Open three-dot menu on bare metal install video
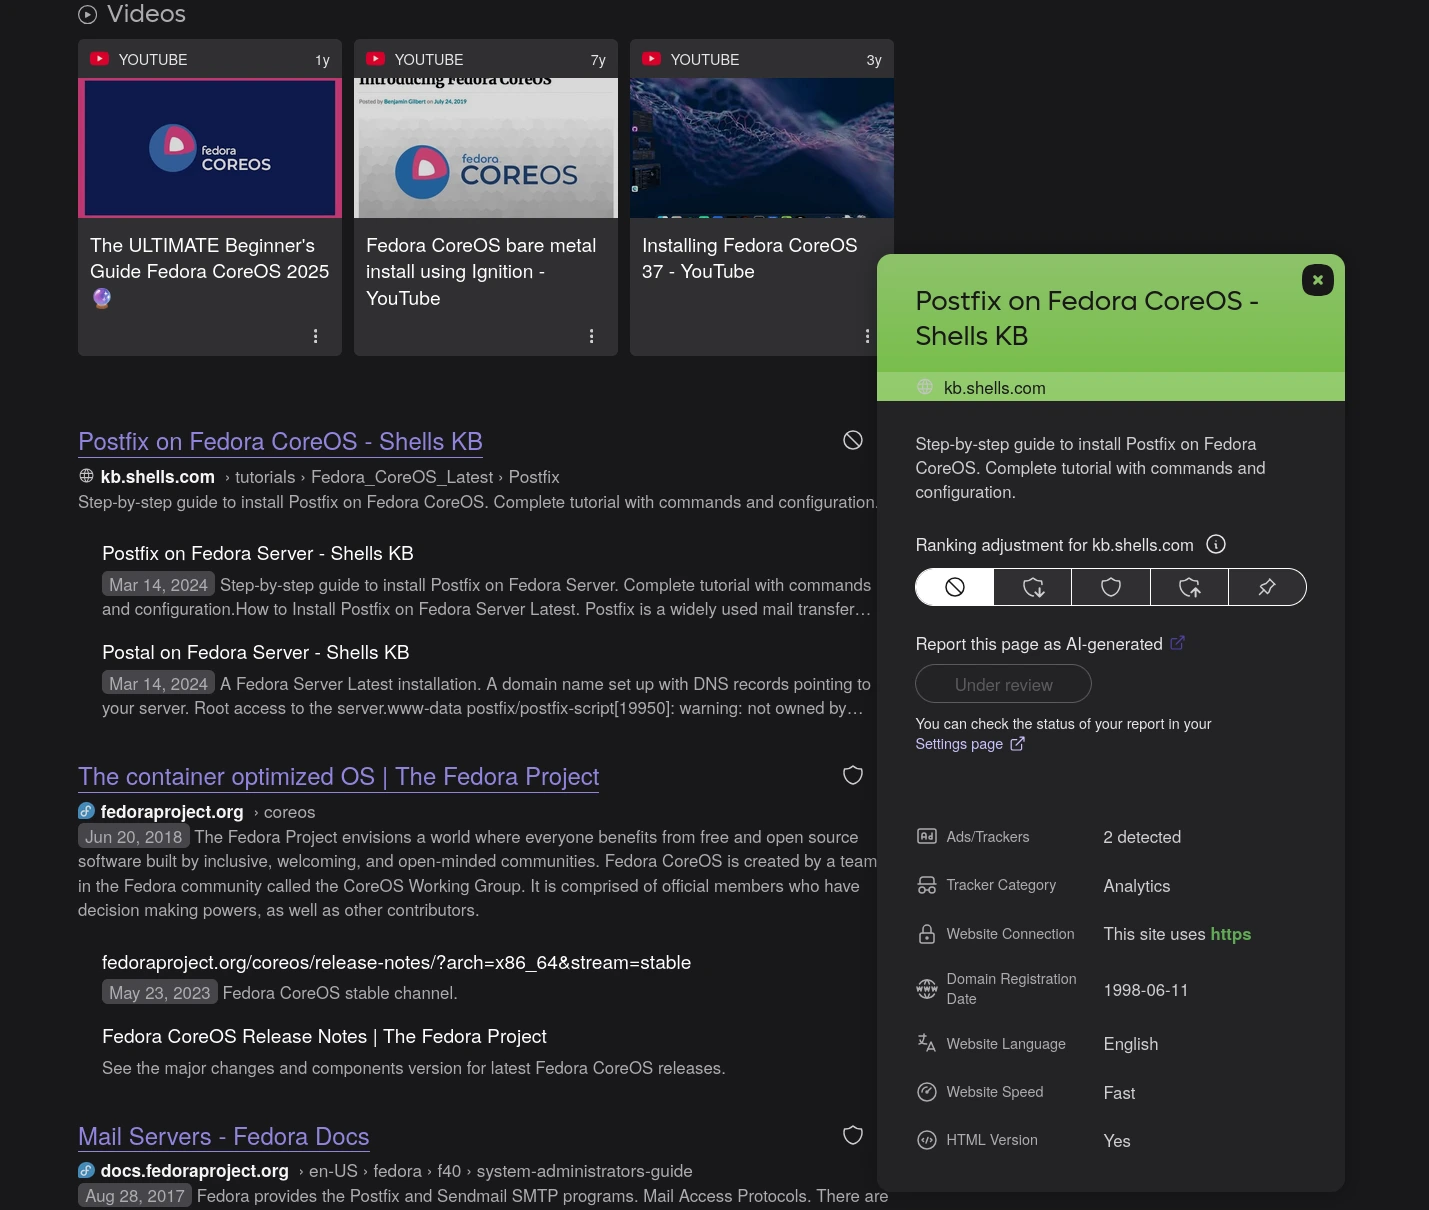 [591, 336]
